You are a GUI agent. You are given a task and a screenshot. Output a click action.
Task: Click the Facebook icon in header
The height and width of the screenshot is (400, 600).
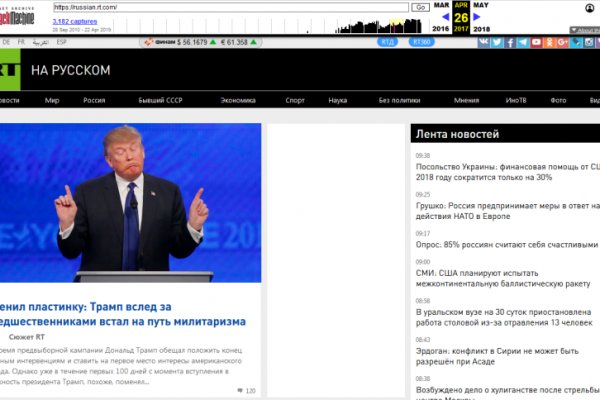click(x=510, y=43)
